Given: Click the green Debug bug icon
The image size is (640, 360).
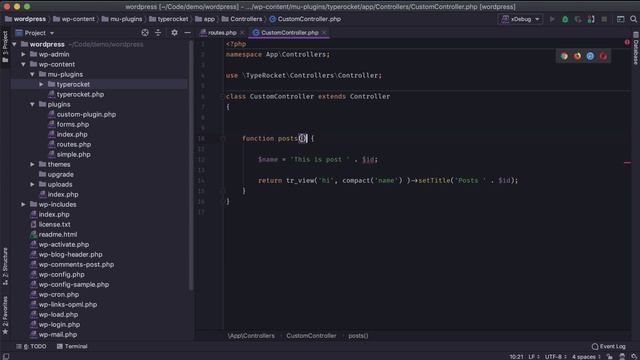Looking at the screenshot, I should point(565,19).
